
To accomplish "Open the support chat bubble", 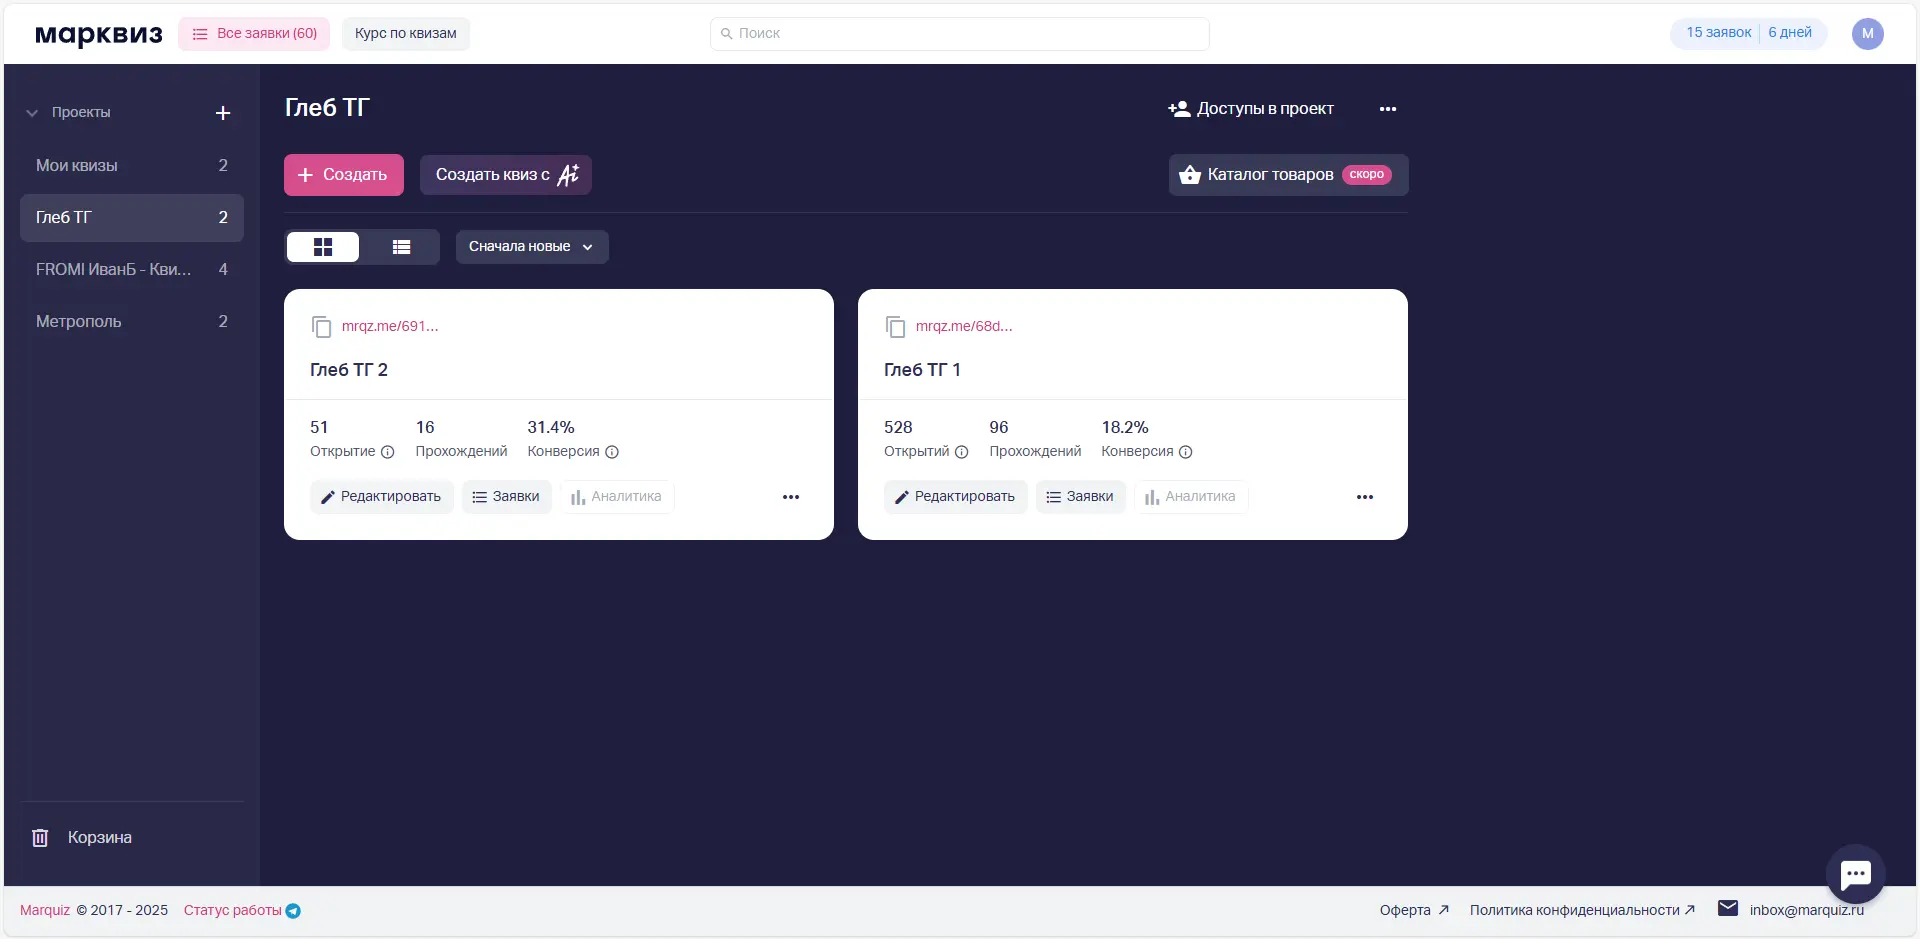I will point(1855,874).
